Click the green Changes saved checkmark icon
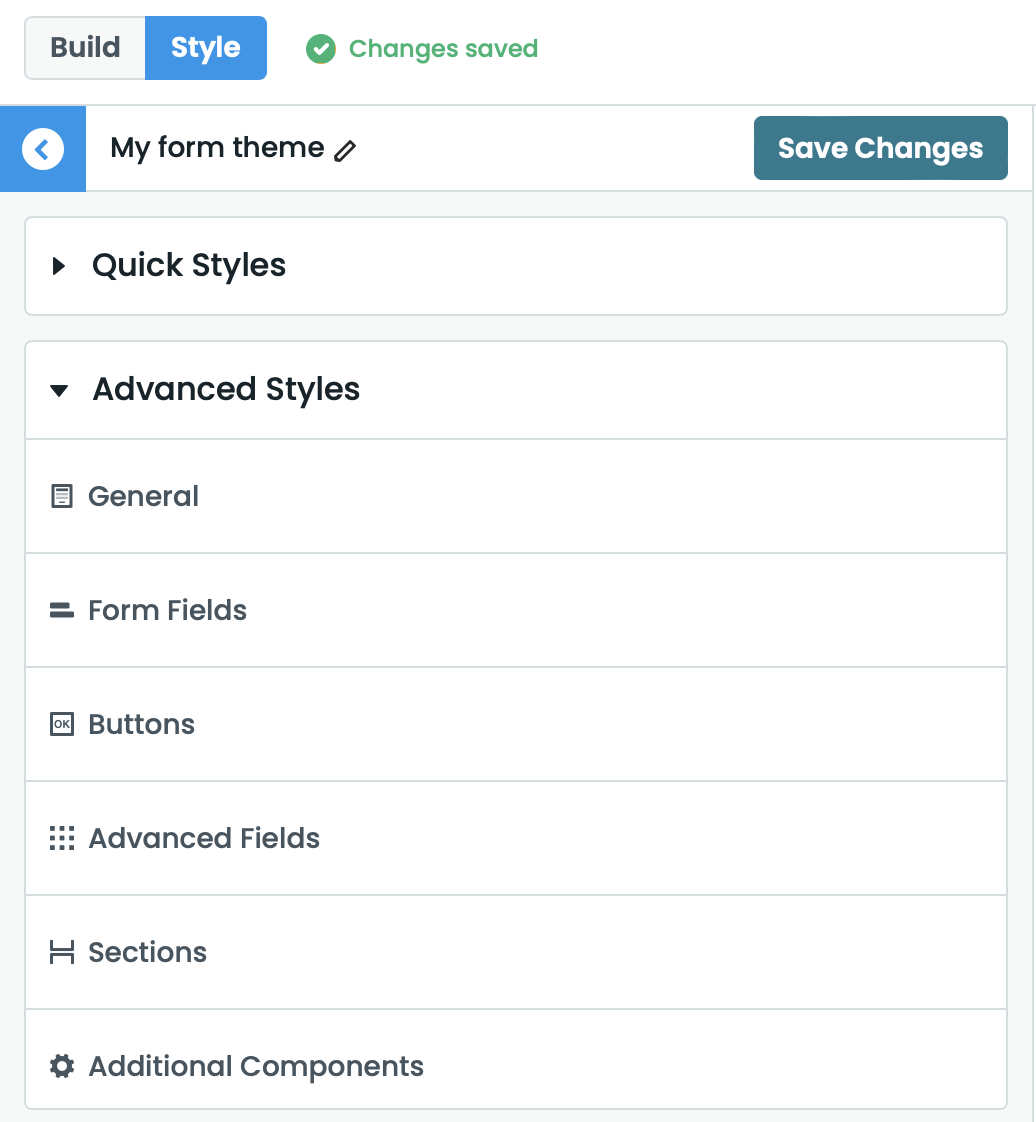 click(x=321, y=48)
